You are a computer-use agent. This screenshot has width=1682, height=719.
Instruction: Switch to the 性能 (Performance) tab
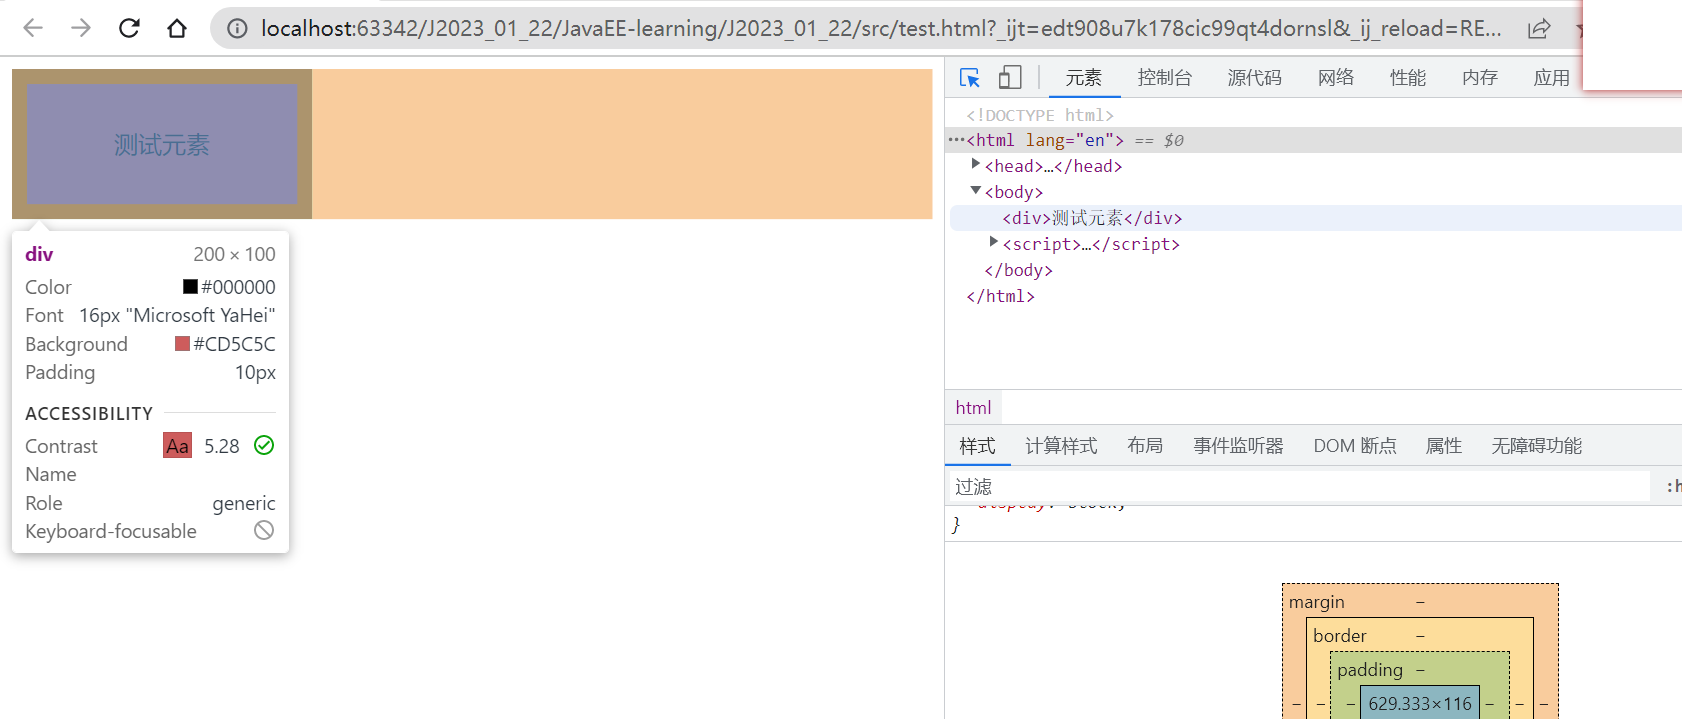pyautogui.click(x=1408, y=78)
